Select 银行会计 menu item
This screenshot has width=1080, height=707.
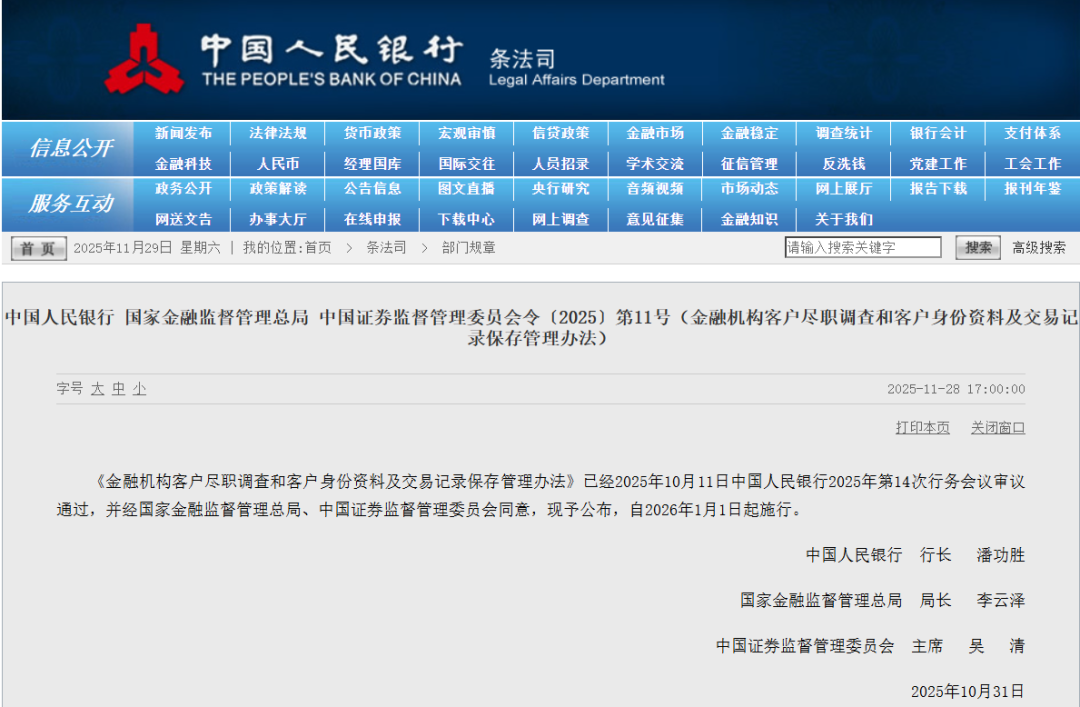pyautogui.click(x=938, y=133)
